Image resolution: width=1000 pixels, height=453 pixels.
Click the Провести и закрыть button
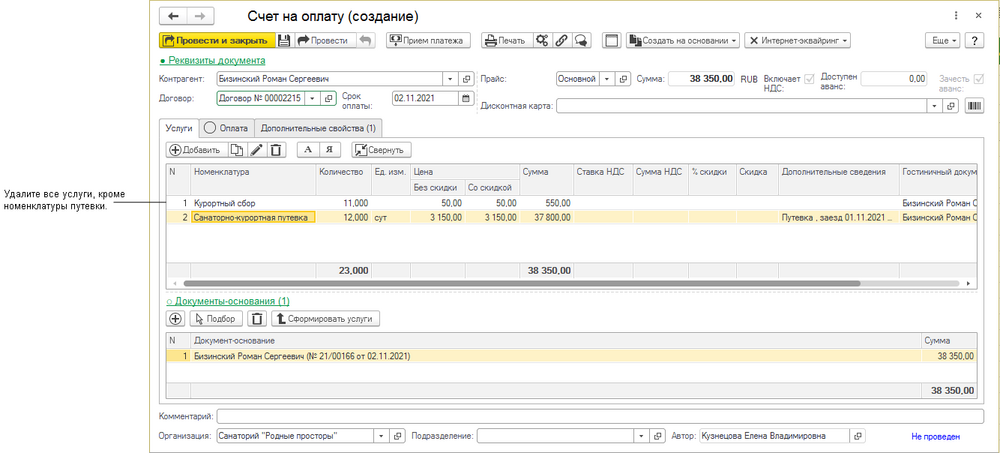coord(215,41)
